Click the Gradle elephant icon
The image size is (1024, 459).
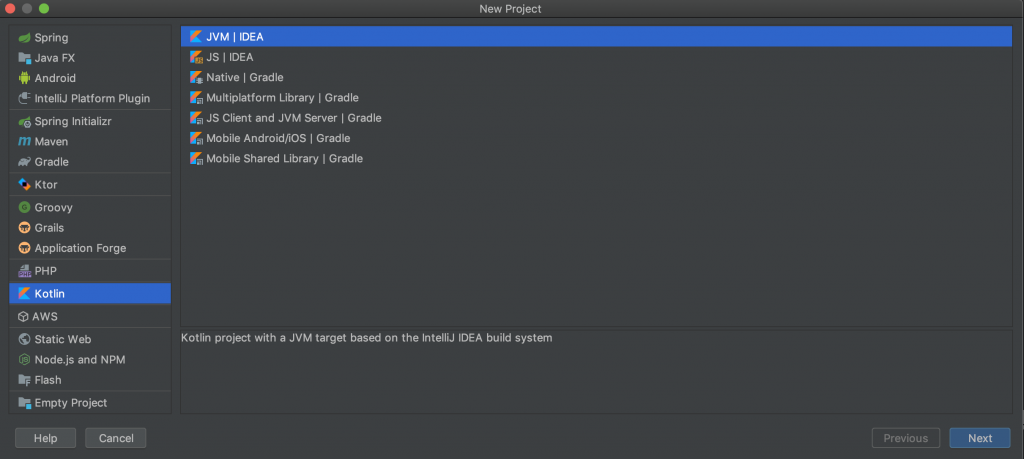pyautogui.click(x=25, y=162)
